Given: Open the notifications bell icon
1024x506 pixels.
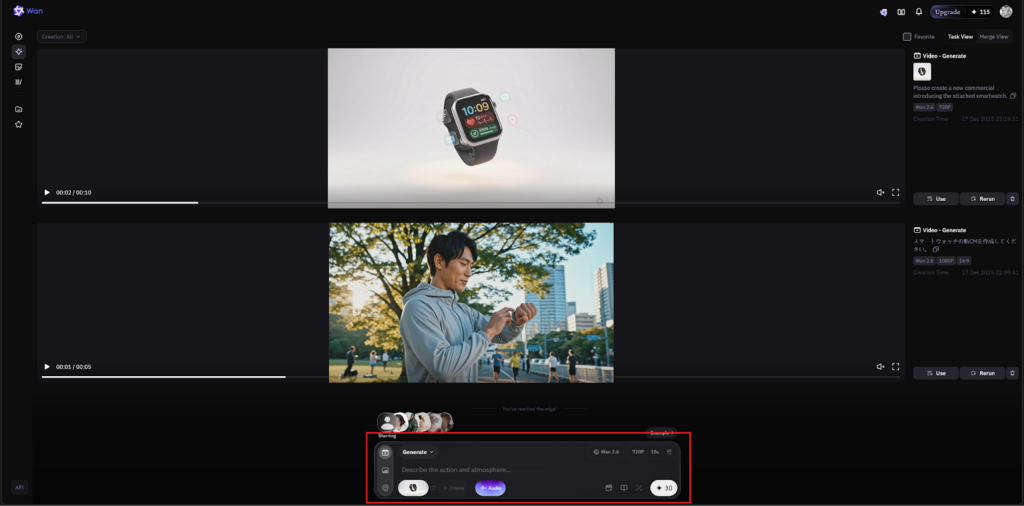Looking at the screenshot, I should point(919,12).
